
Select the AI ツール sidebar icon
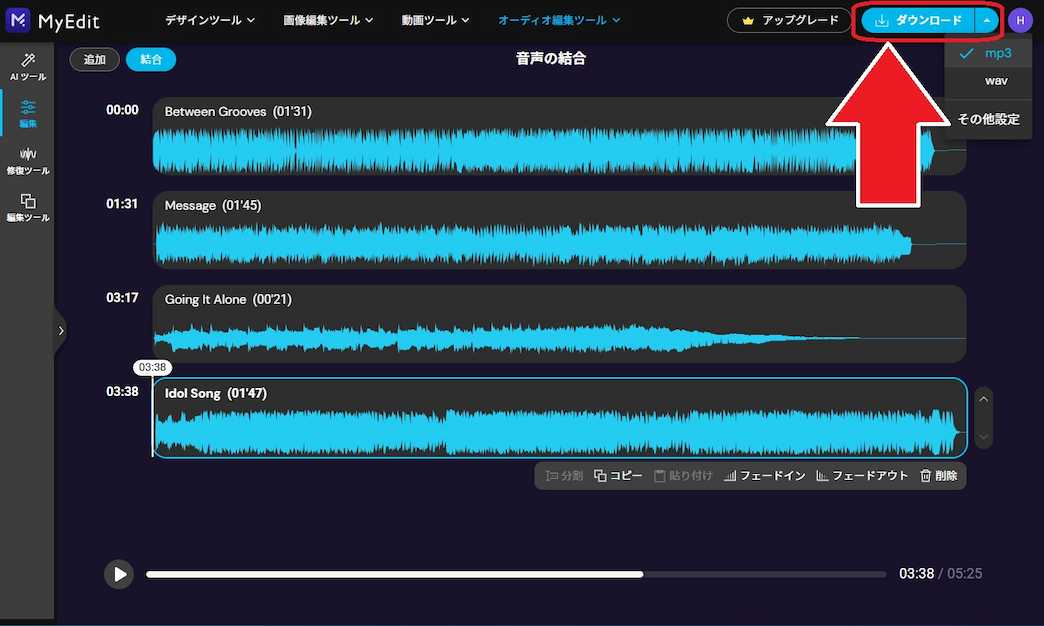pyautogui.click(x=27, y=67)
